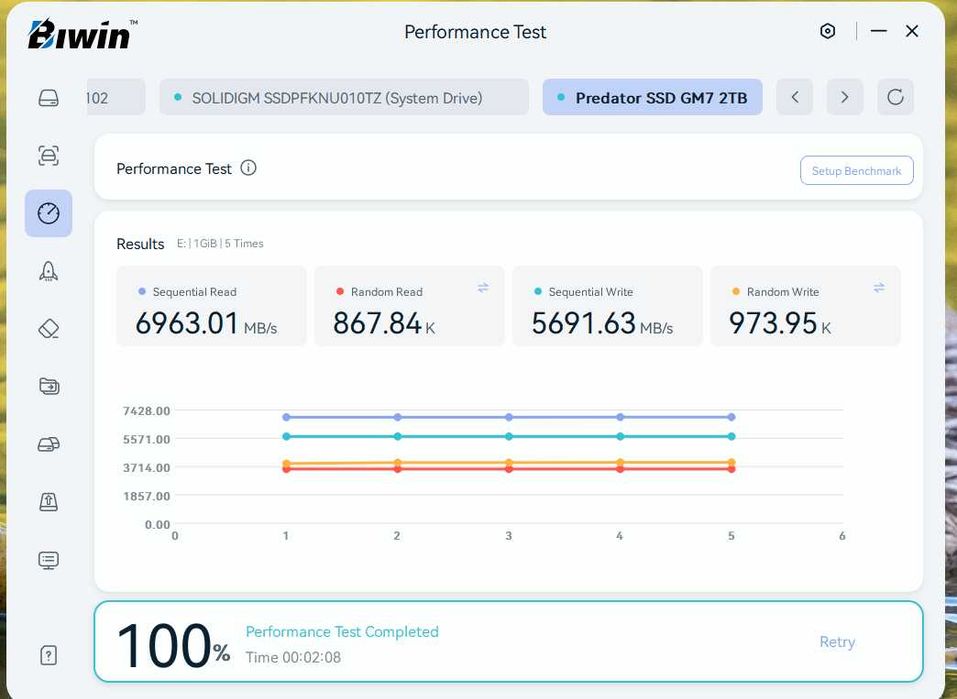
Task: Click the orange Random Write legend dot
Action: coord(736,292)
